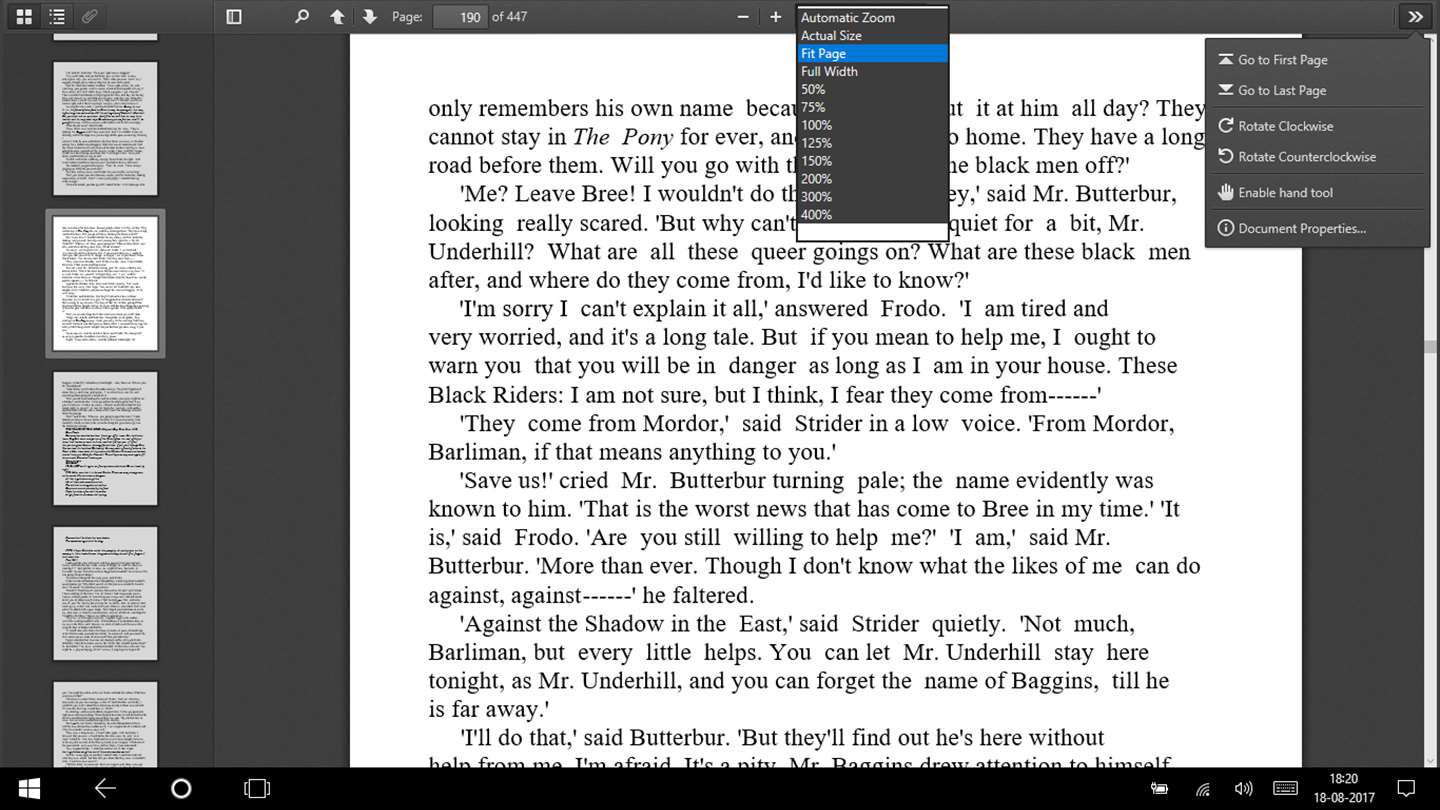Open the Action Center notifications icon
The width and height of the screenshot is (1440, 810).
click(x=1405, y=789)
